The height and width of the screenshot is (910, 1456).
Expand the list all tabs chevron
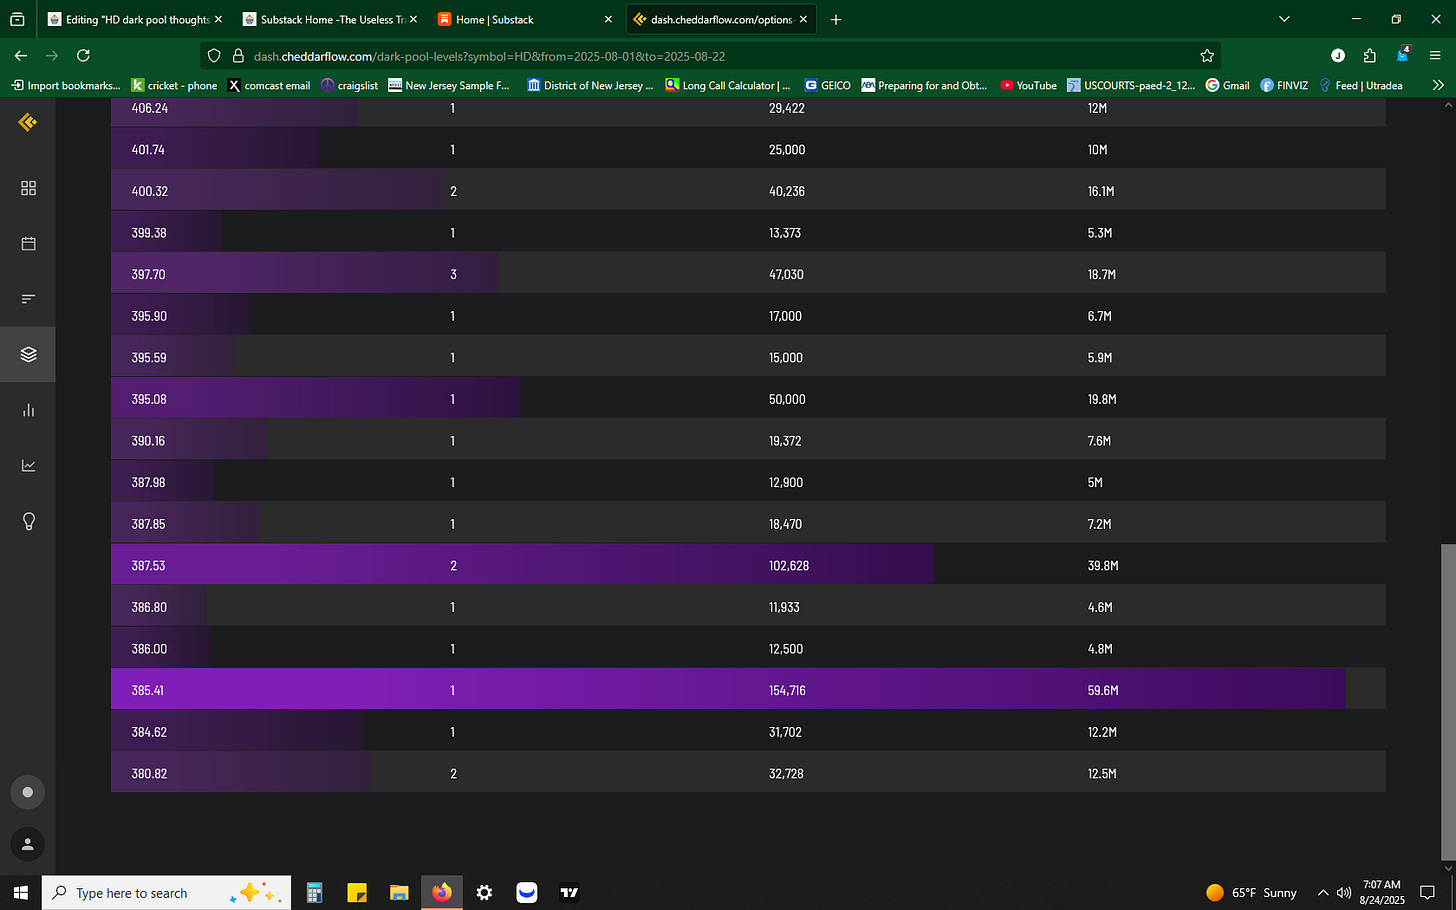tap(1284, 19)
